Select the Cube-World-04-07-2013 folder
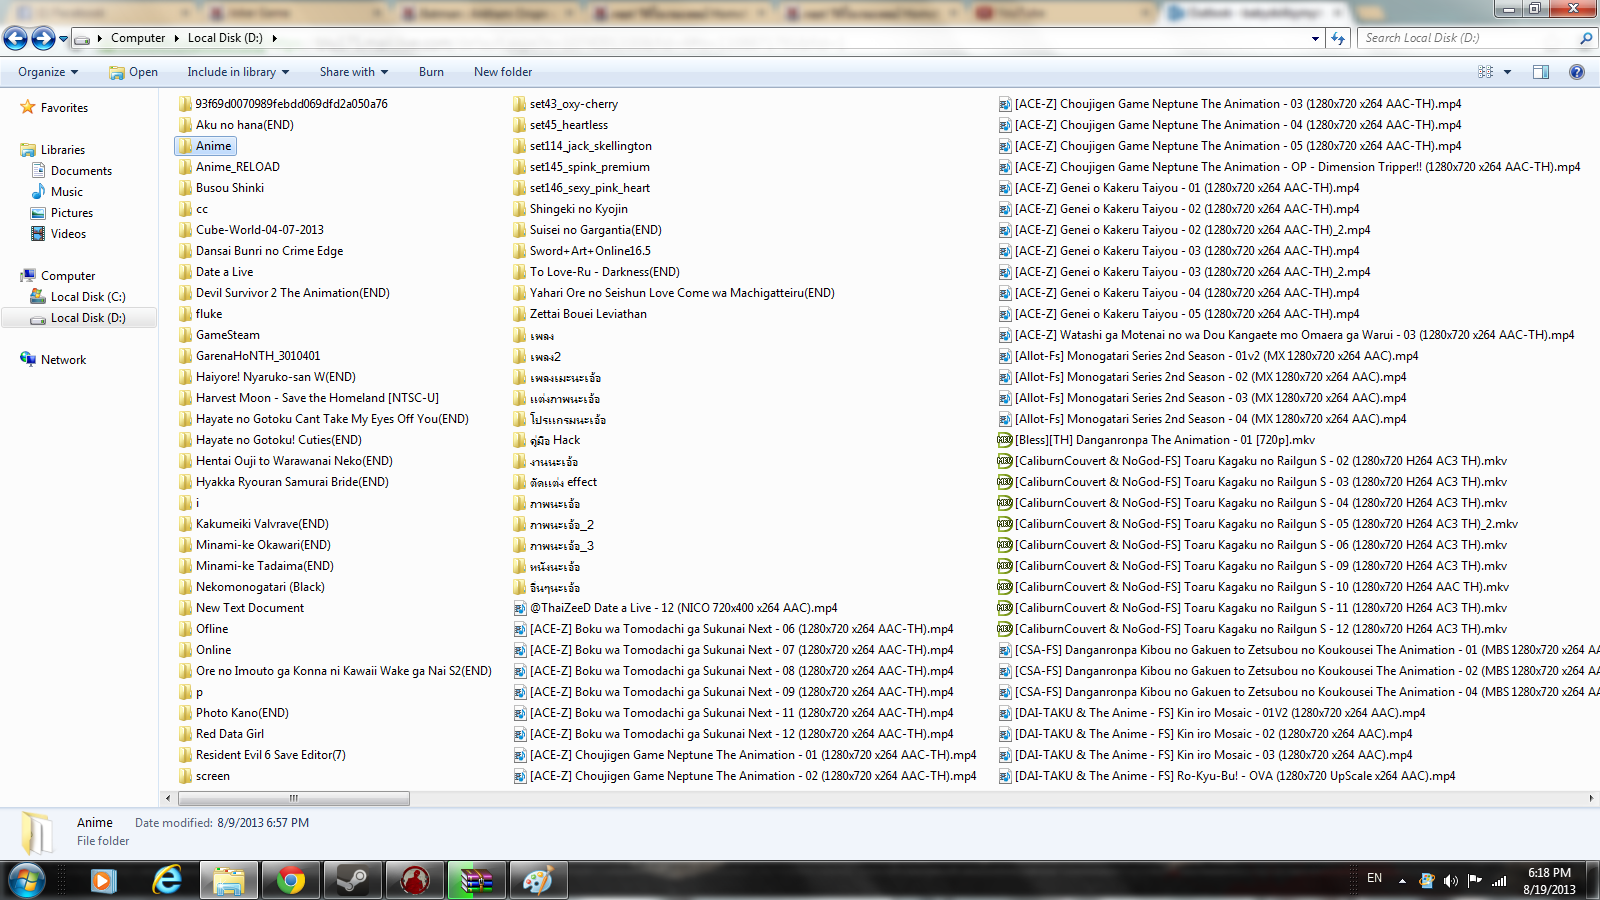This screenshot has height=900, width=1600. (251, 230)
